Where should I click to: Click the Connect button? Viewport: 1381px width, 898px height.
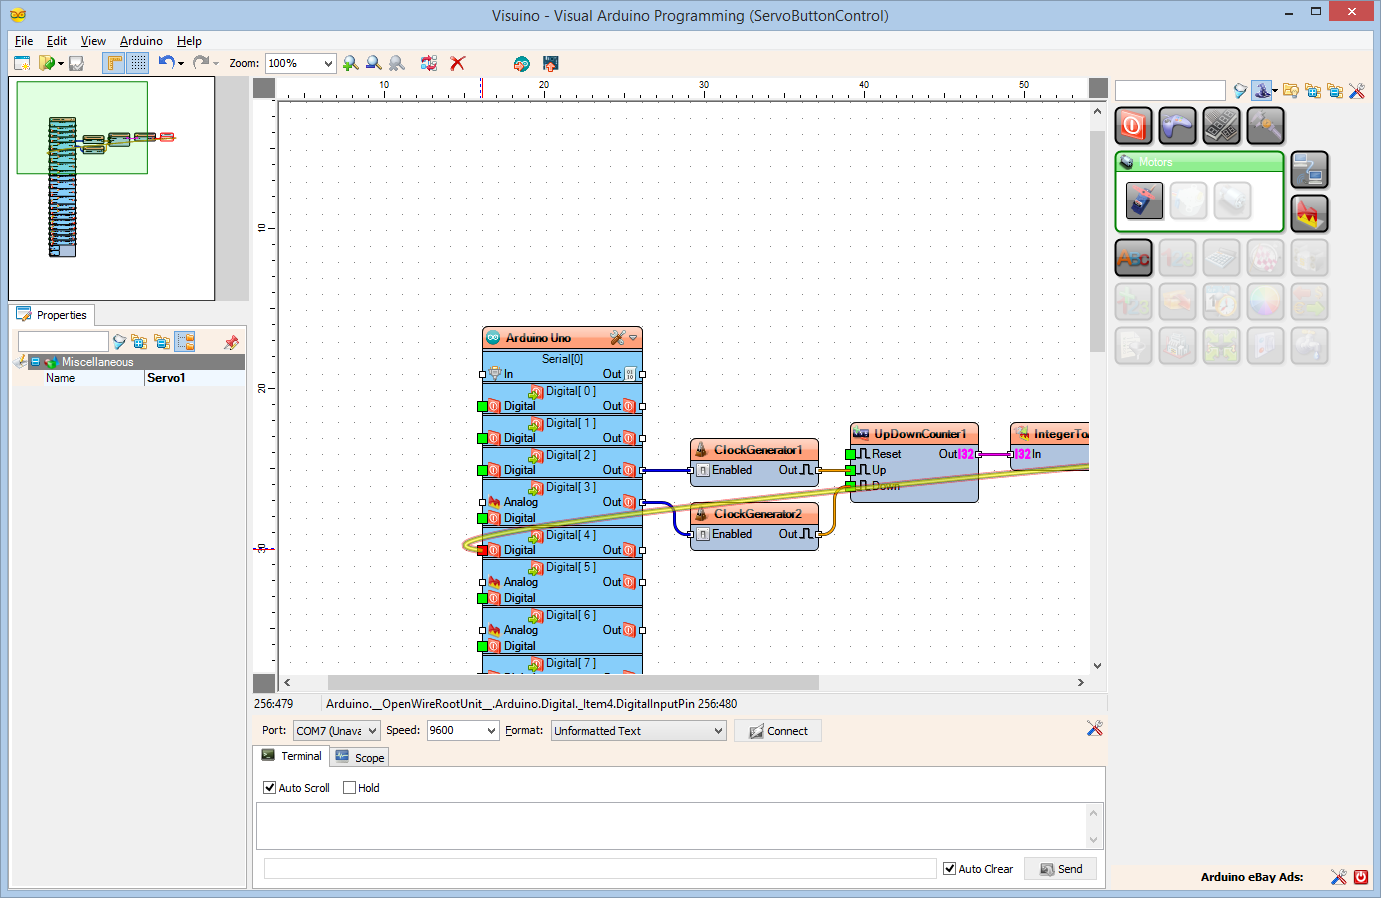(778, 731)
